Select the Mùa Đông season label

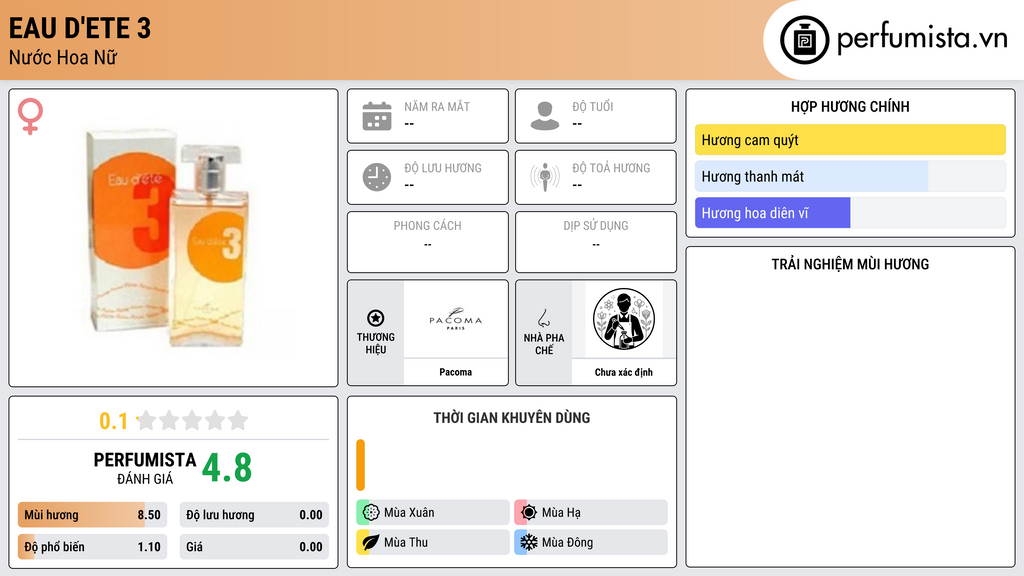coord(568,542)
